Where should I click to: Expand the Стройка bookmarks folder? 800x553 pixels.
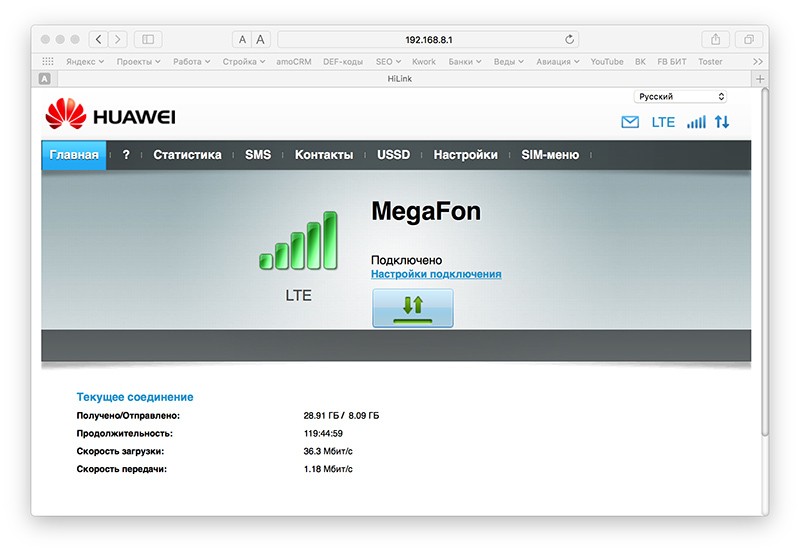click(244, 61)
